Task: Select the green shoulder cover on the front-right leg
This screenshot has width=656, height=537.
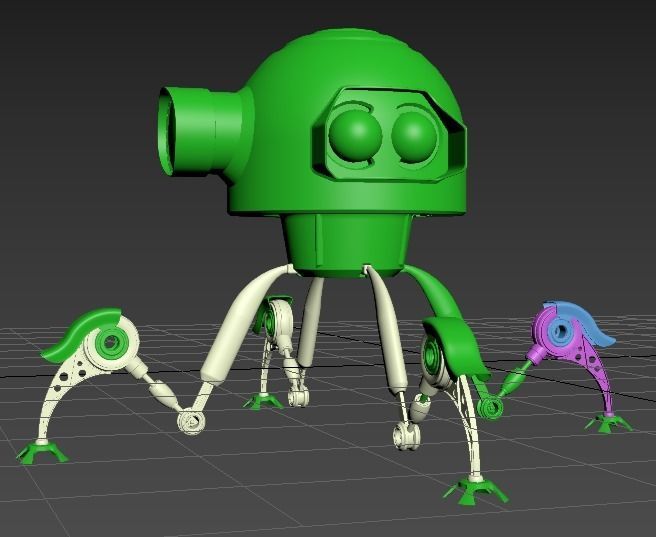Action: click(456, 346)
